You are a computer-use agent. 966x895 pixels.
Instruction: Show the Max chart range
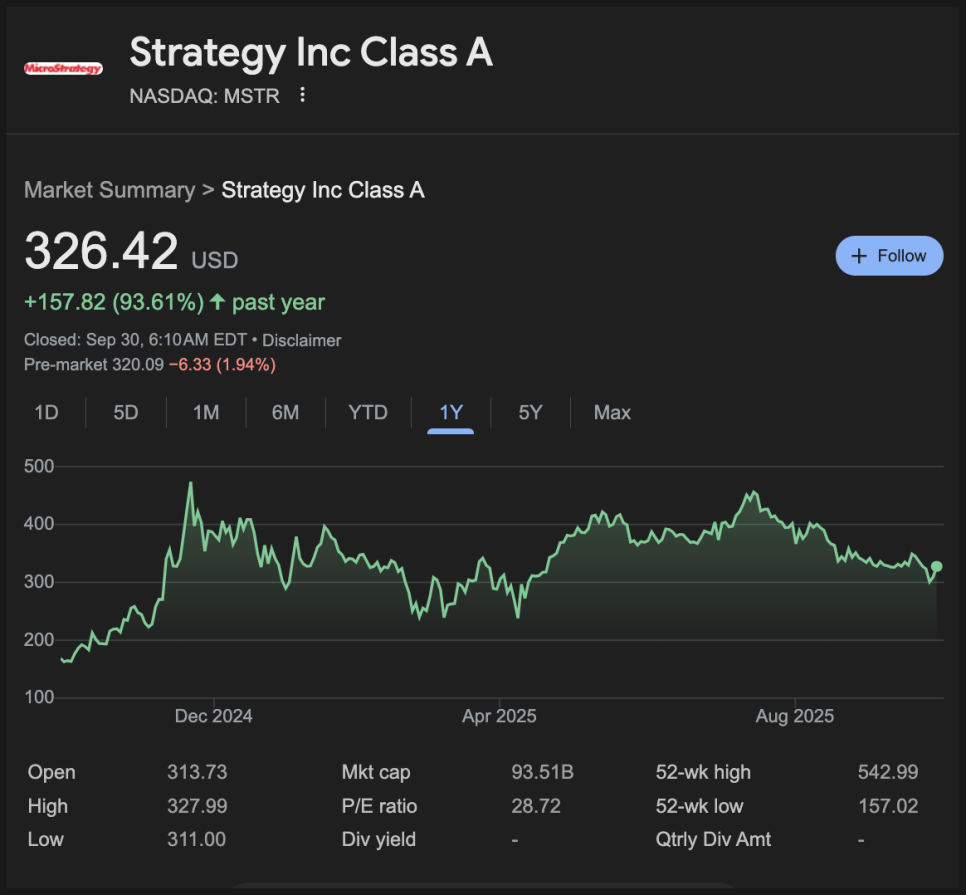[612, 412]
